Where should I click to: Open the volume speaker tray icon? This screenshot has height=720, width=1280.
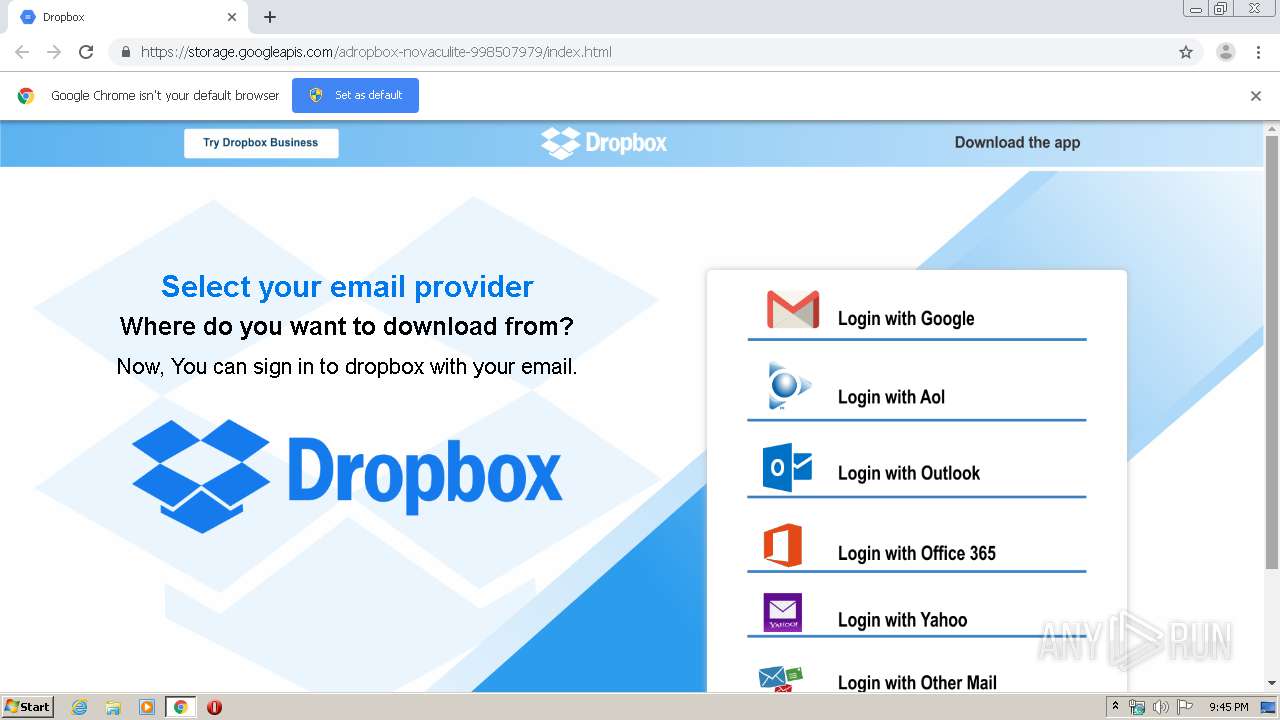pos(1160,707)
